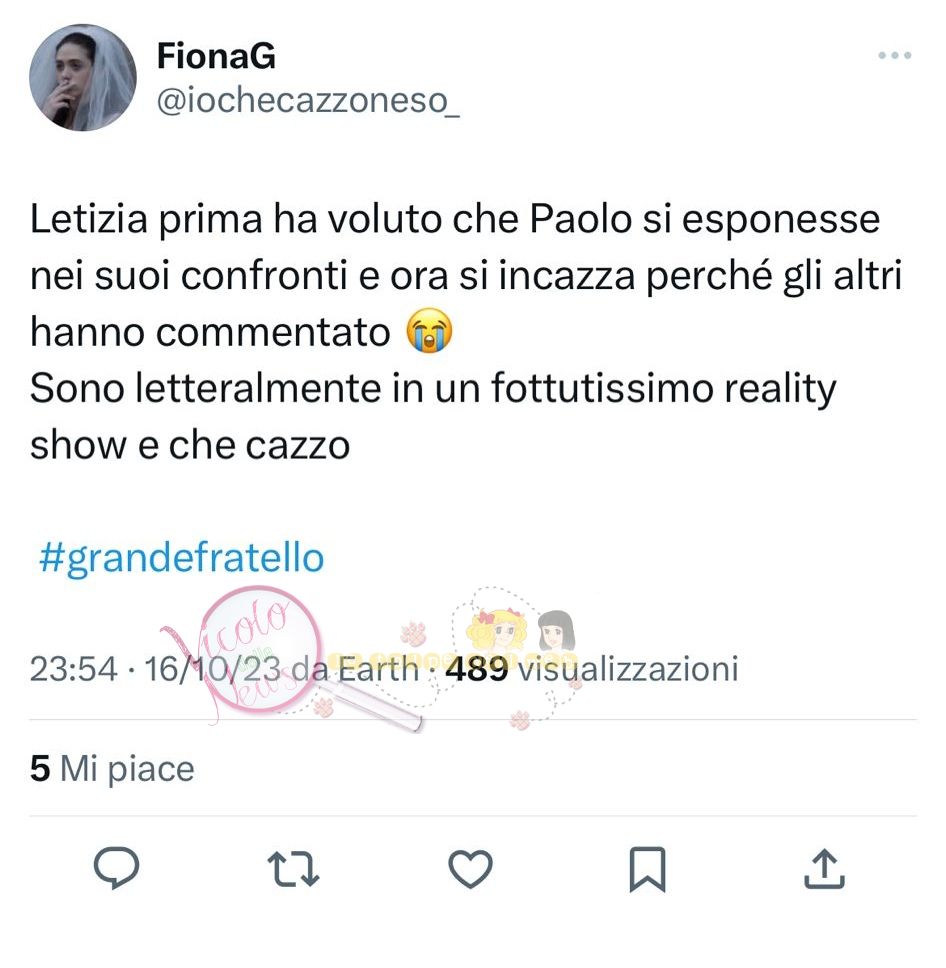Like the tweet with heart icon
Image resolution: width=946 pixels, height=968 pixels.
tap(471, 869)
